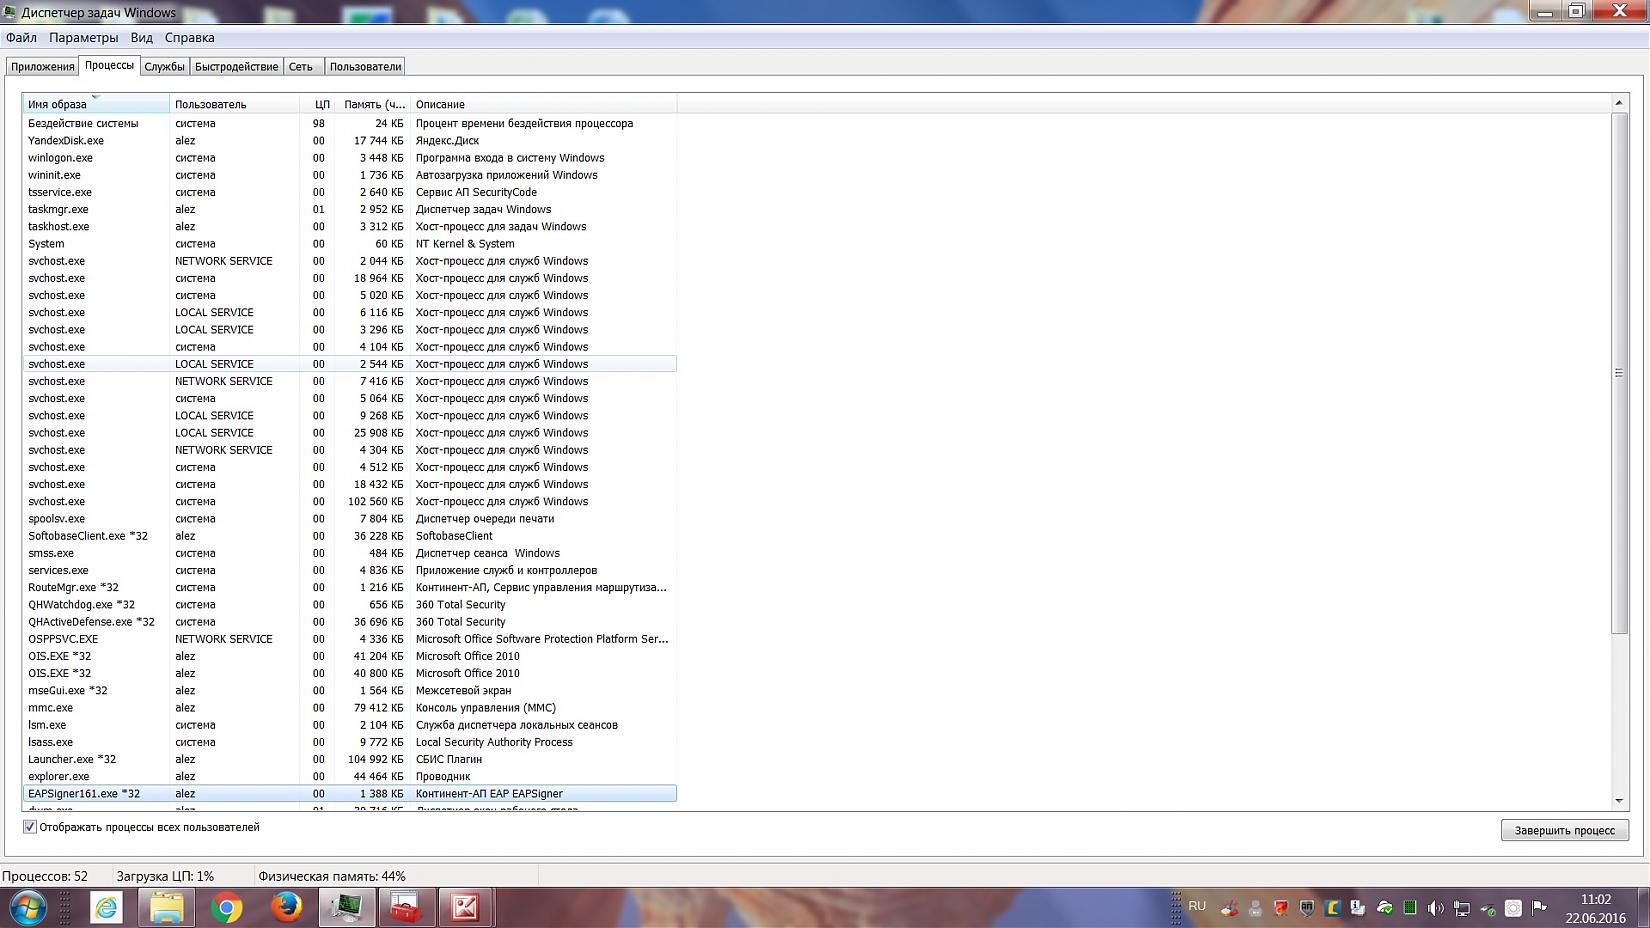
Task: Switch to the Службы tab
Action: point(164,67)
